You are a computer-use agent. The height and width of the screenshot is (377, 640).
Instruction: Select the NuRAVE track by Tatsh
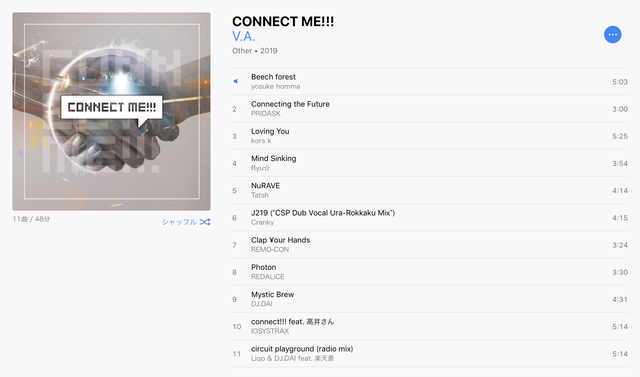coord(430,191)
